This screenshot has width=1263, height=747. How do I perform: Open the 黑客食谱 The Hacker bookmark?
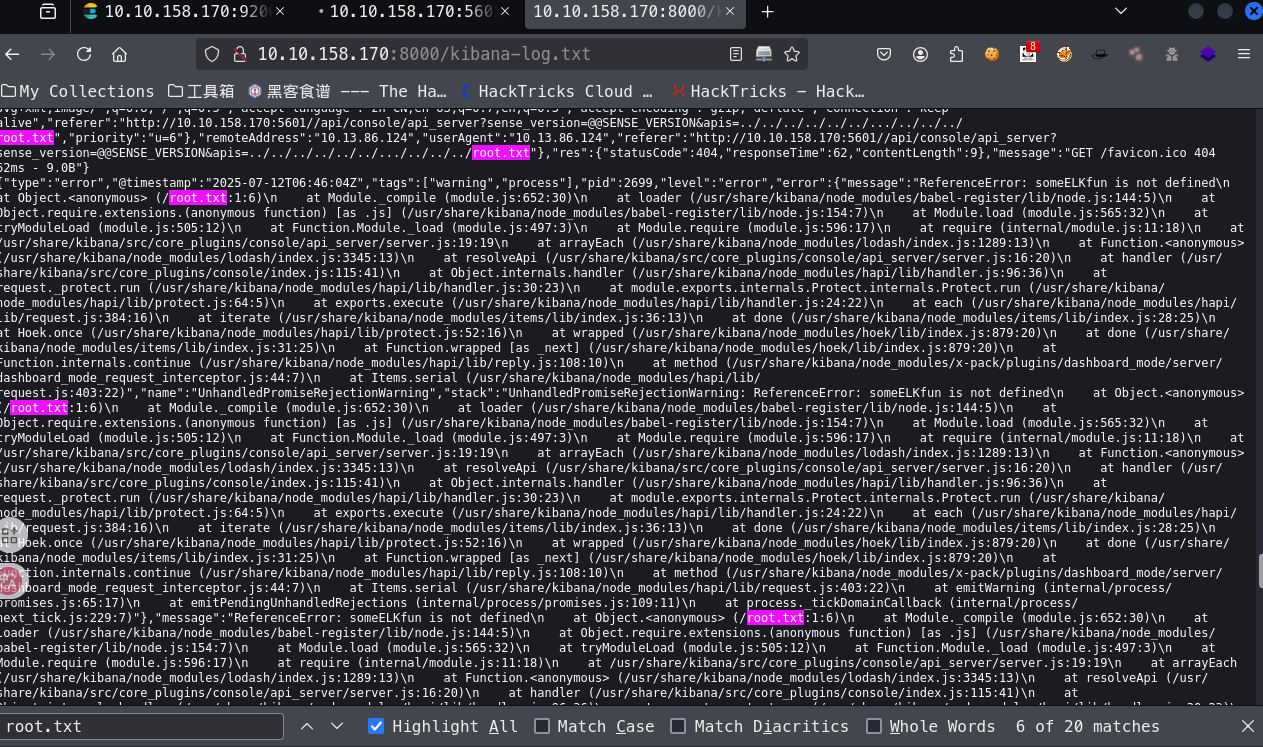347,91
